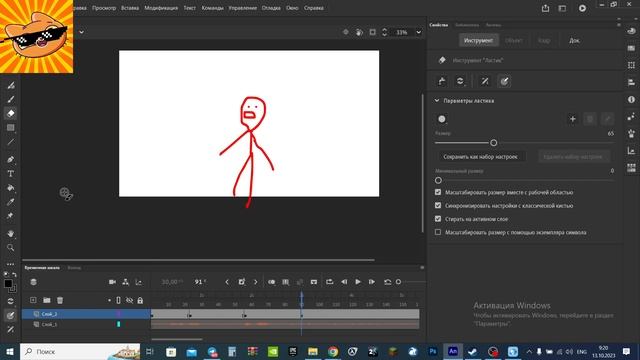640x360 pixels.
Task: Switch to the Док properties tab
Action: 574,40
